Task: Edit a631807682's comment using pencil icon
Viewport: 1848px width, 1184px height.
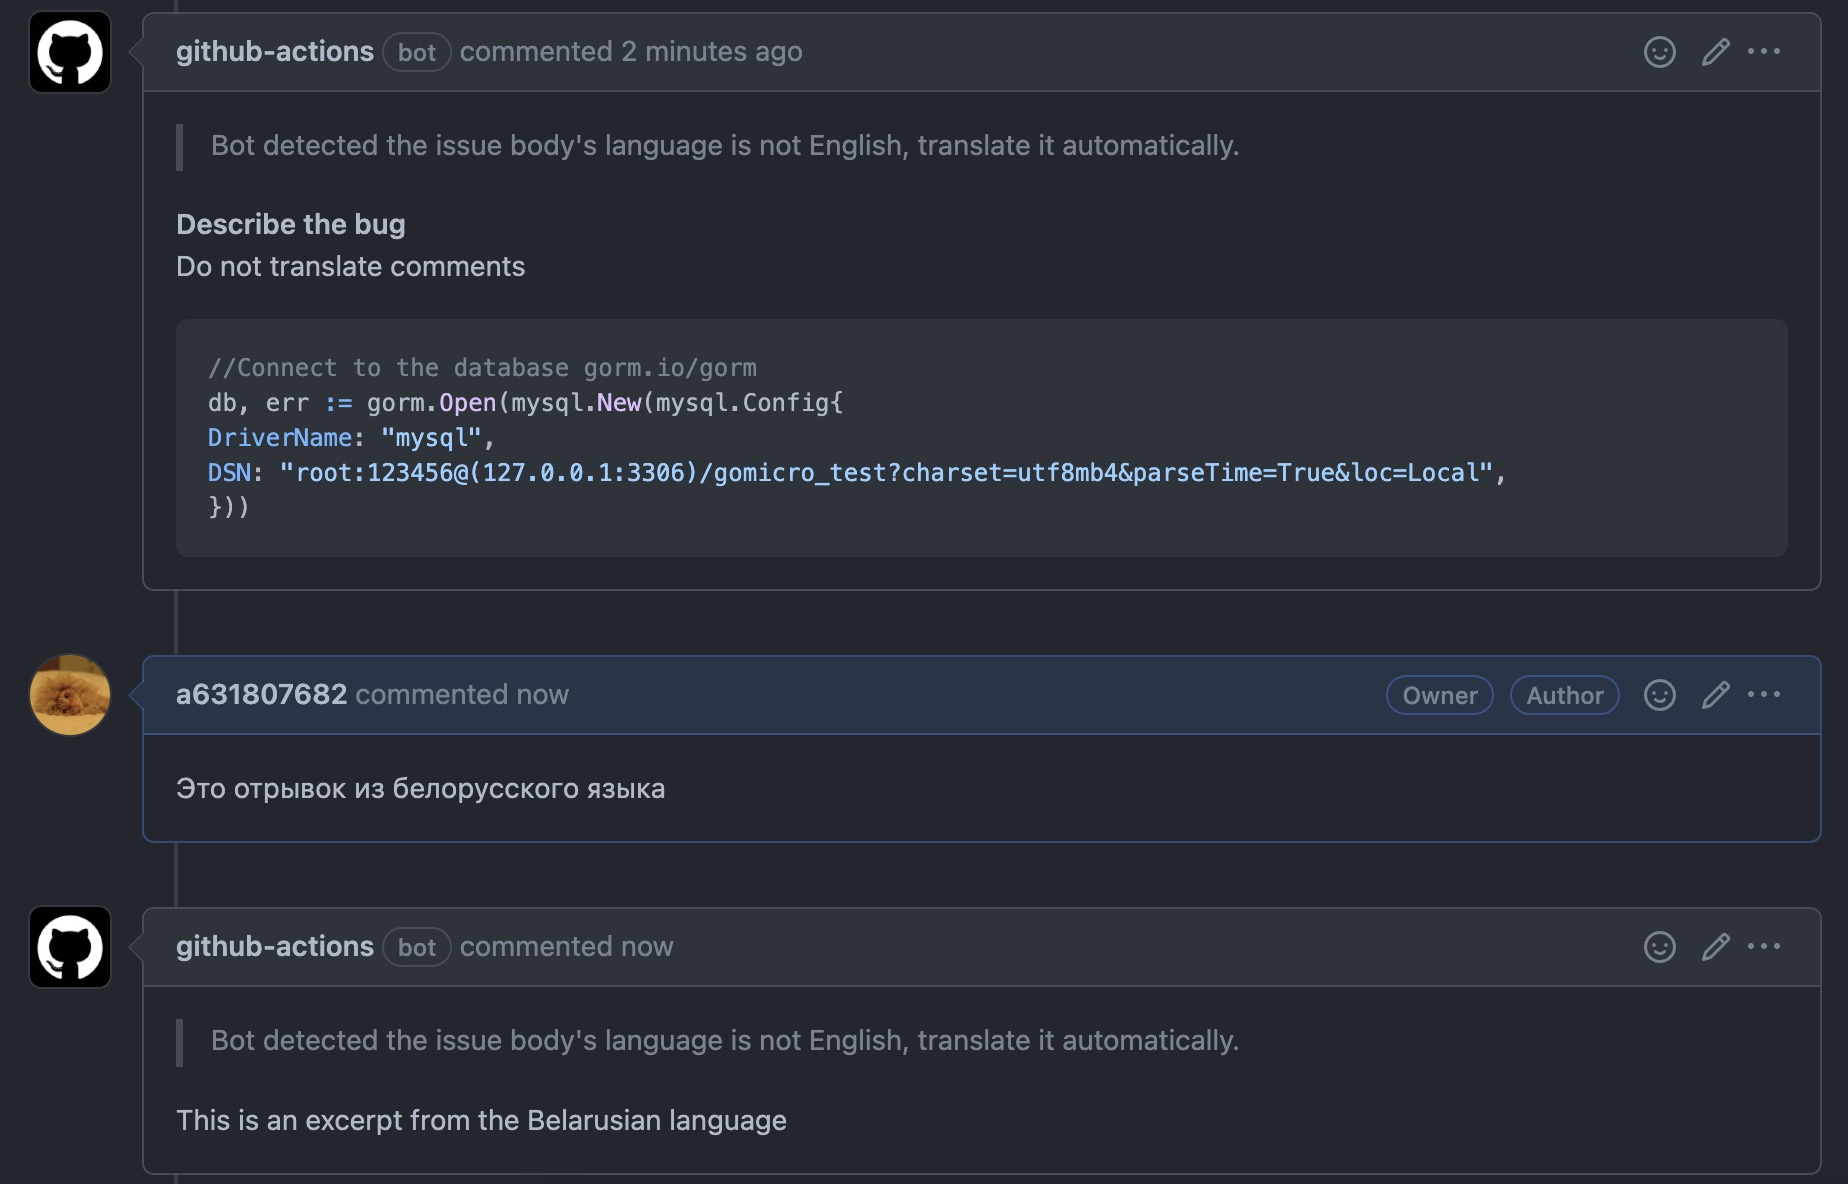Action: (1715, 695)
